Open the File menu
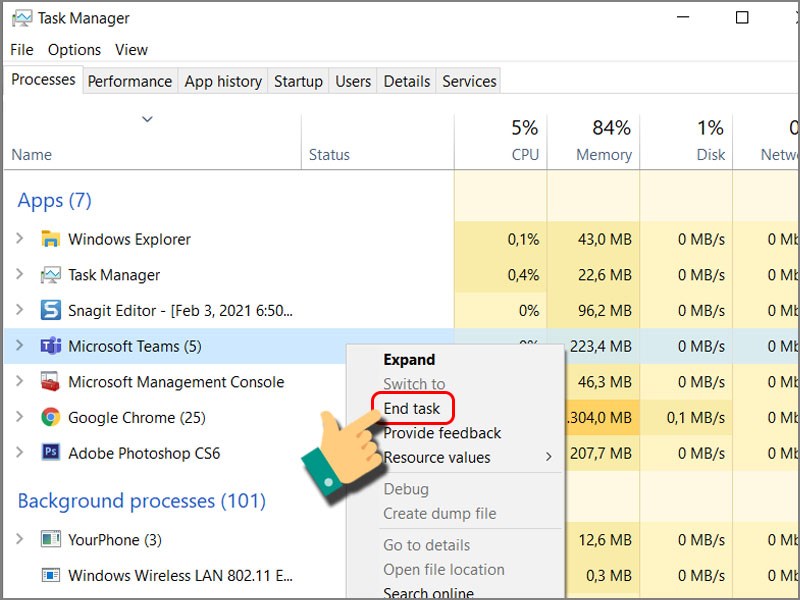 coord(21,49)
